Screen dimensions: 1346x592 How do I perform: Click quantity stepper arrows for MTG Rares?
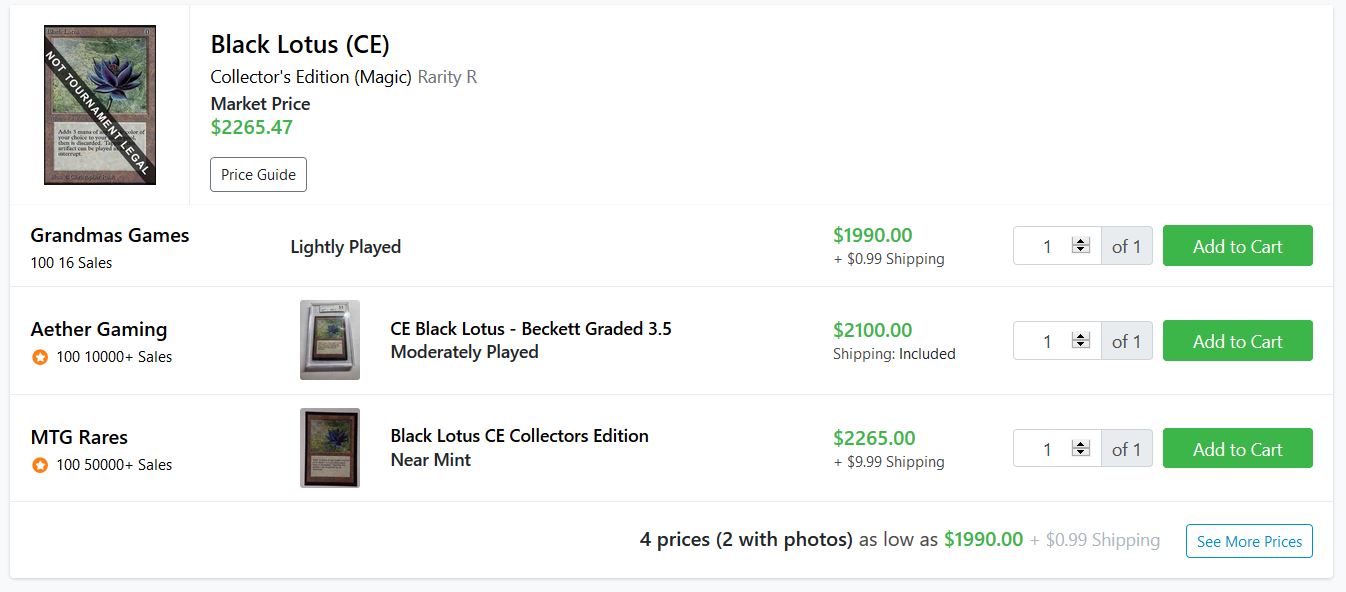1080,449
